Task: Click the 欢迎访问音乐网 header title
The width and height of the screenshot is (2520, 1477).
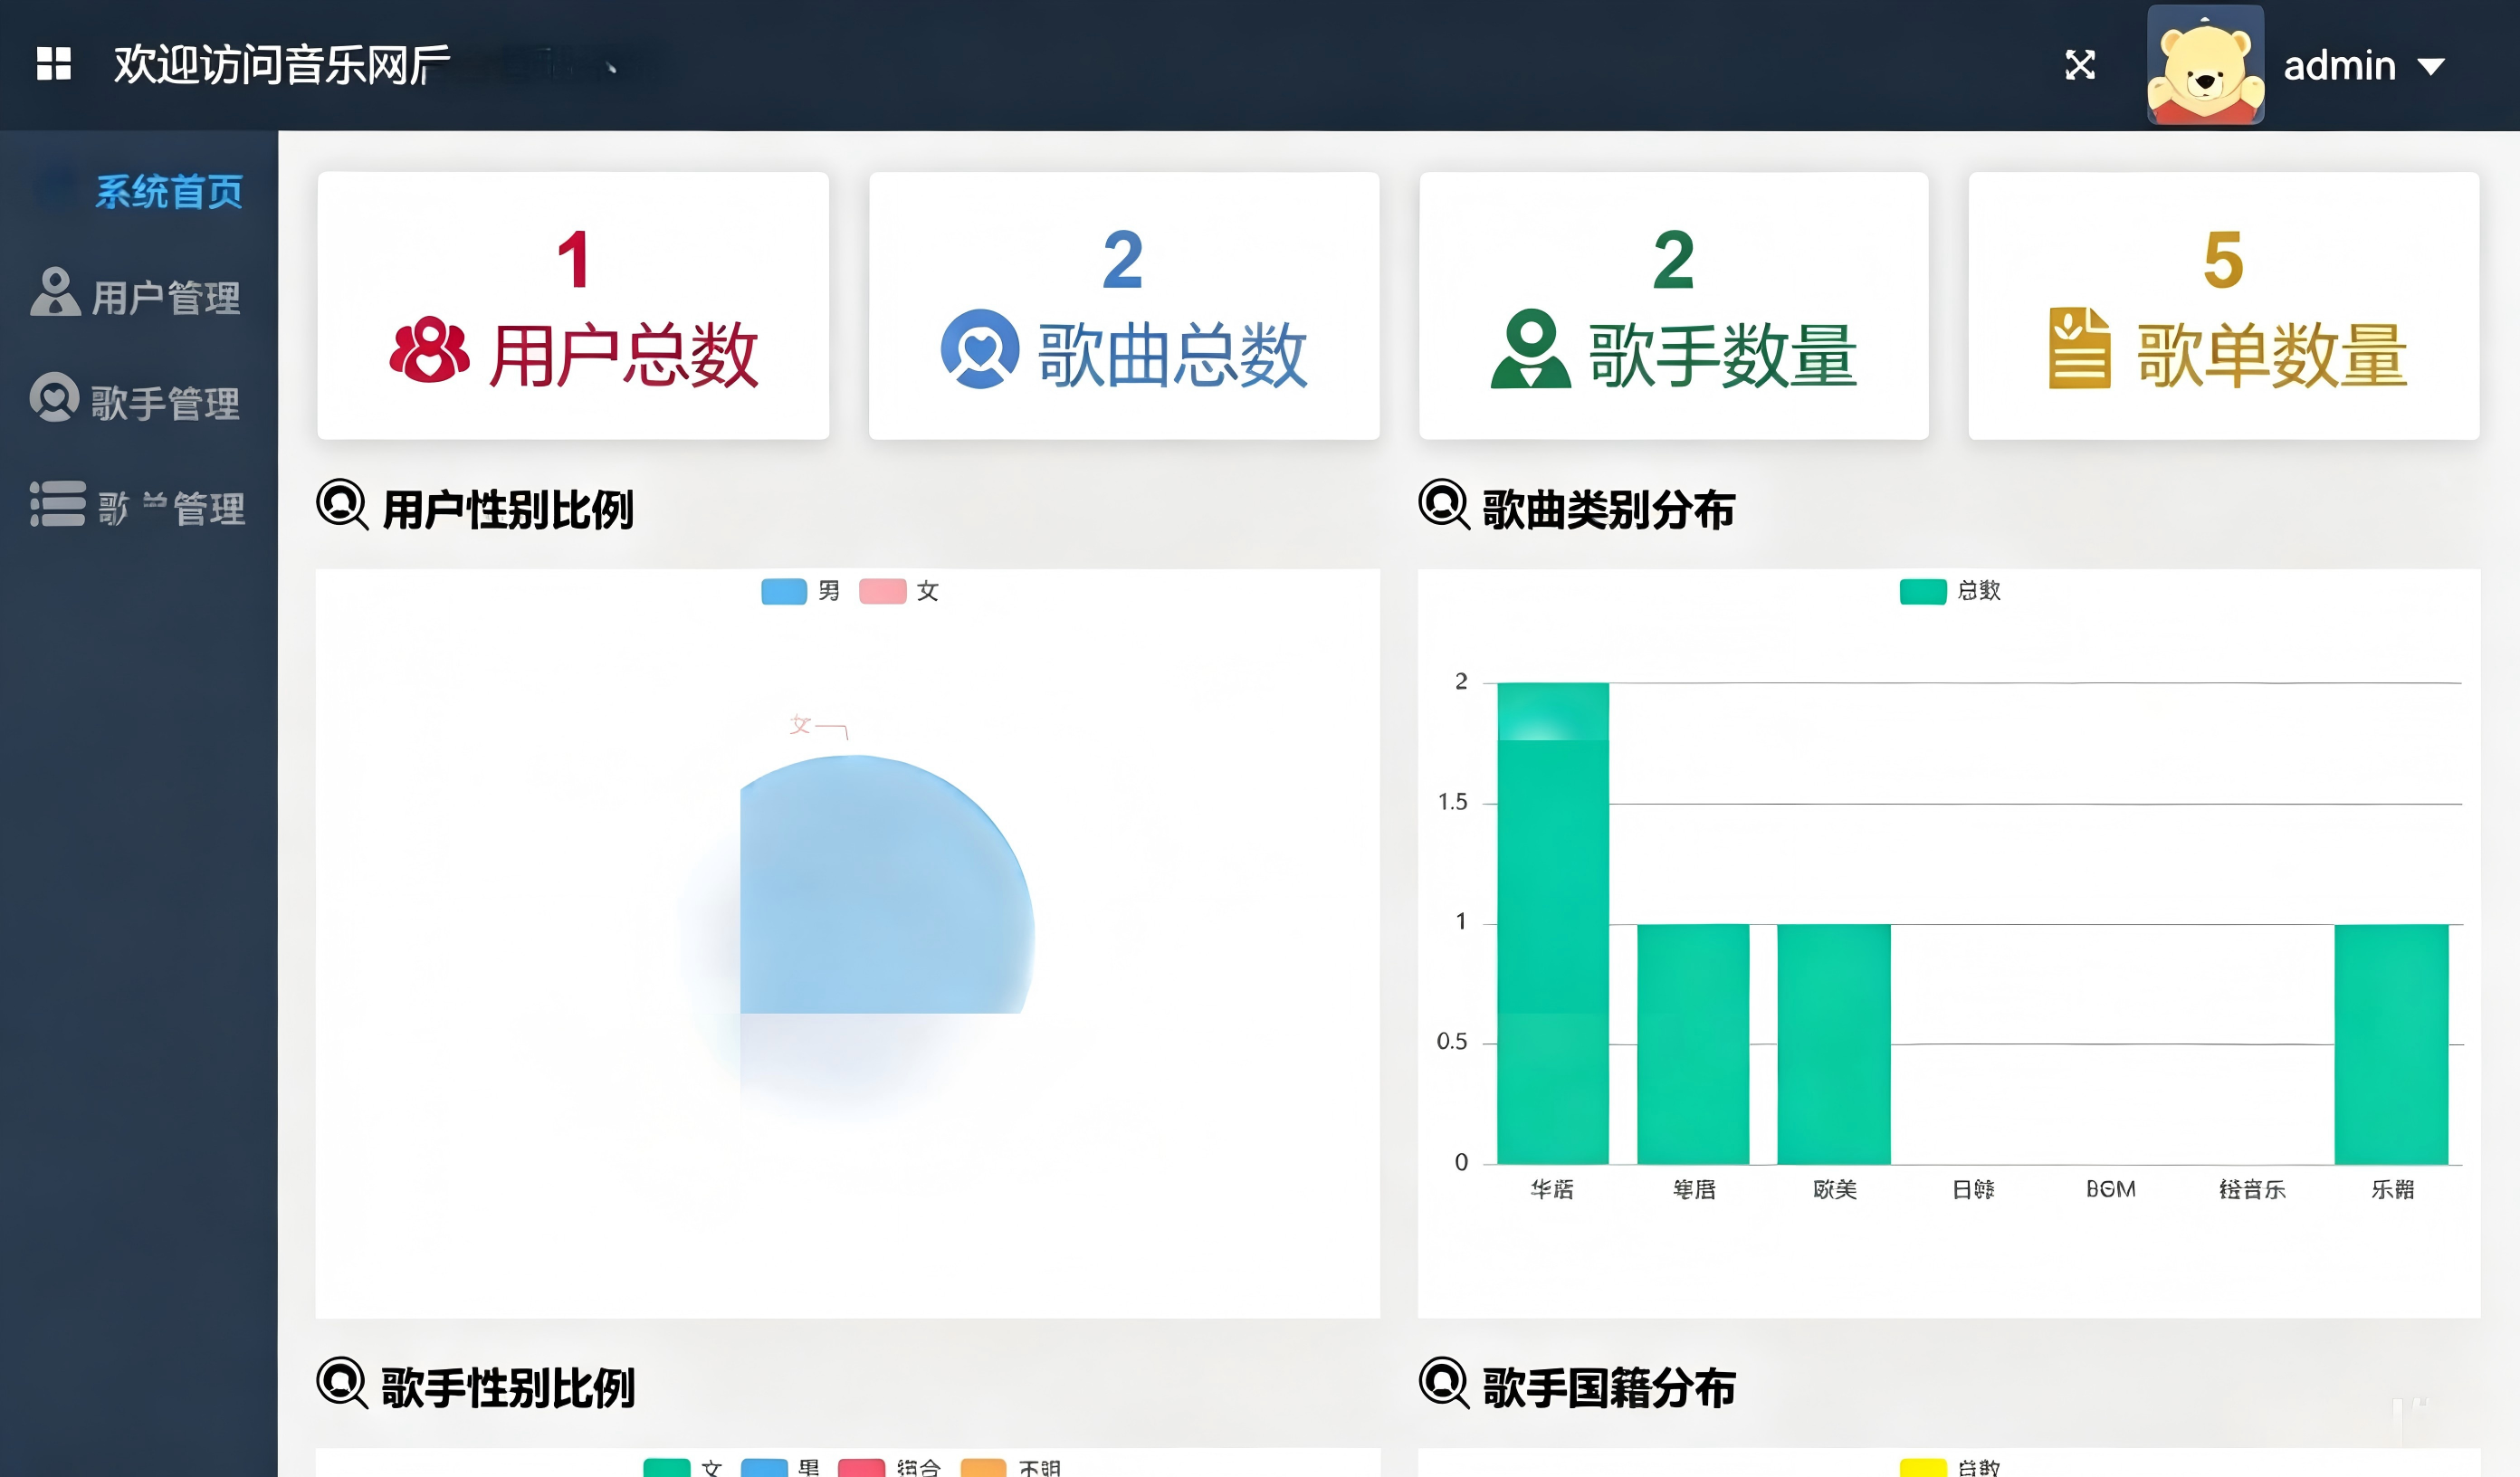Action: point(282,65)
